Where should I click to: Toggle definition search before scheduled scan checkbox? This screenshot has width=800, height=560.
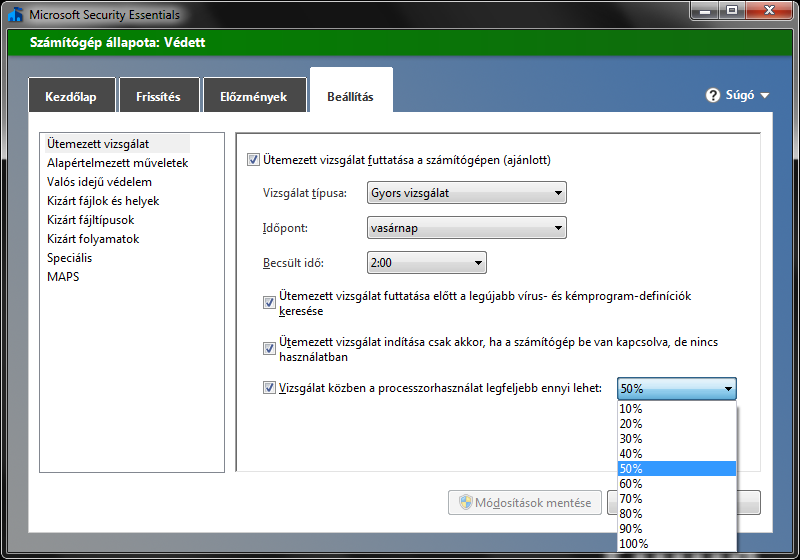pyautogui.click(x=269, y=302)
